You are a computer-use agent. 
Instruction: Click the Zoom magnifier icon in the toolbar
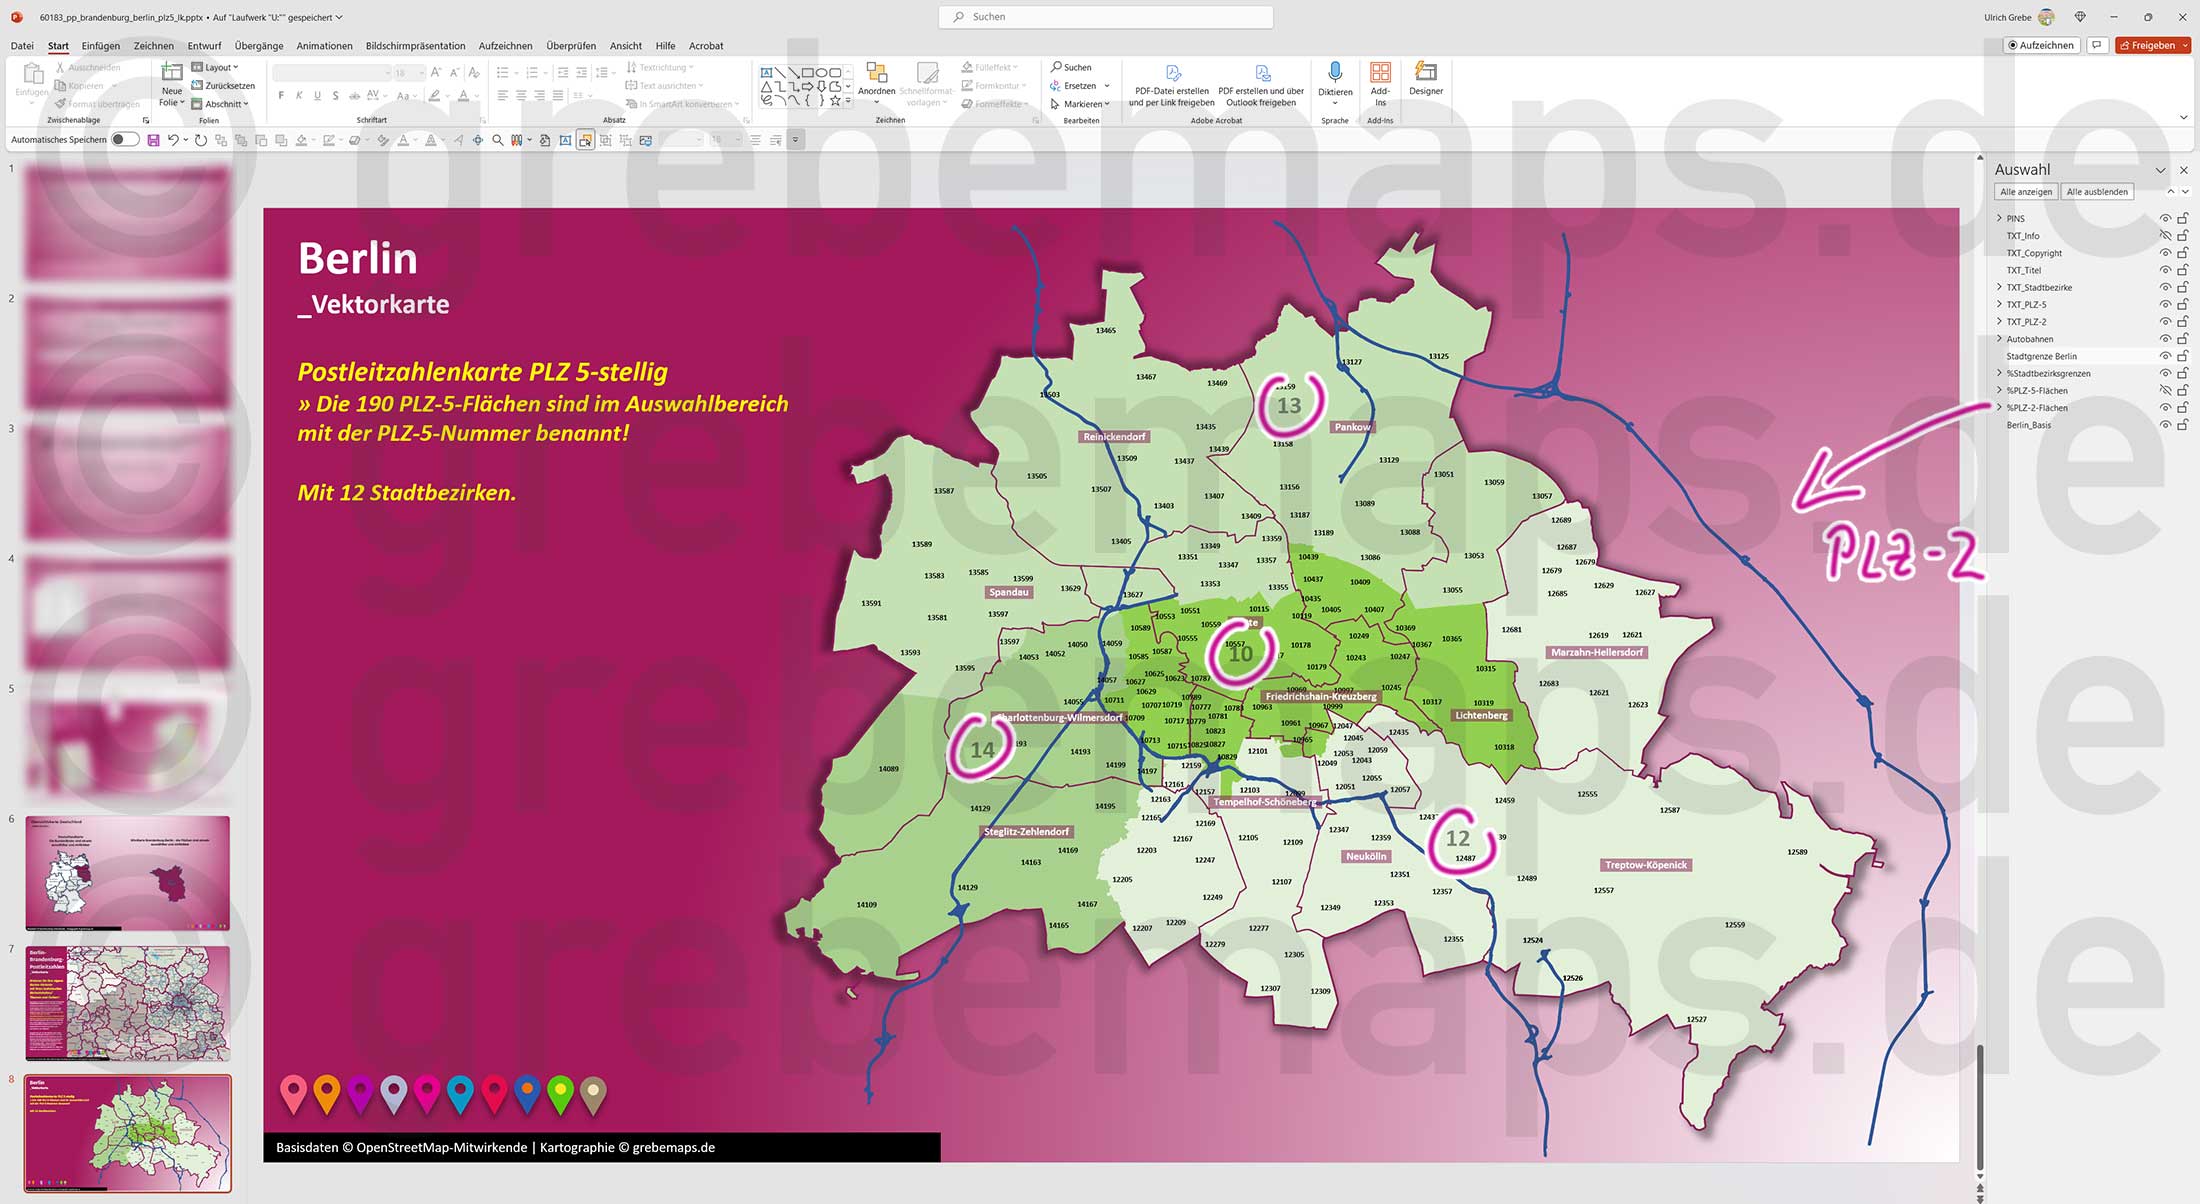(497, 140)
